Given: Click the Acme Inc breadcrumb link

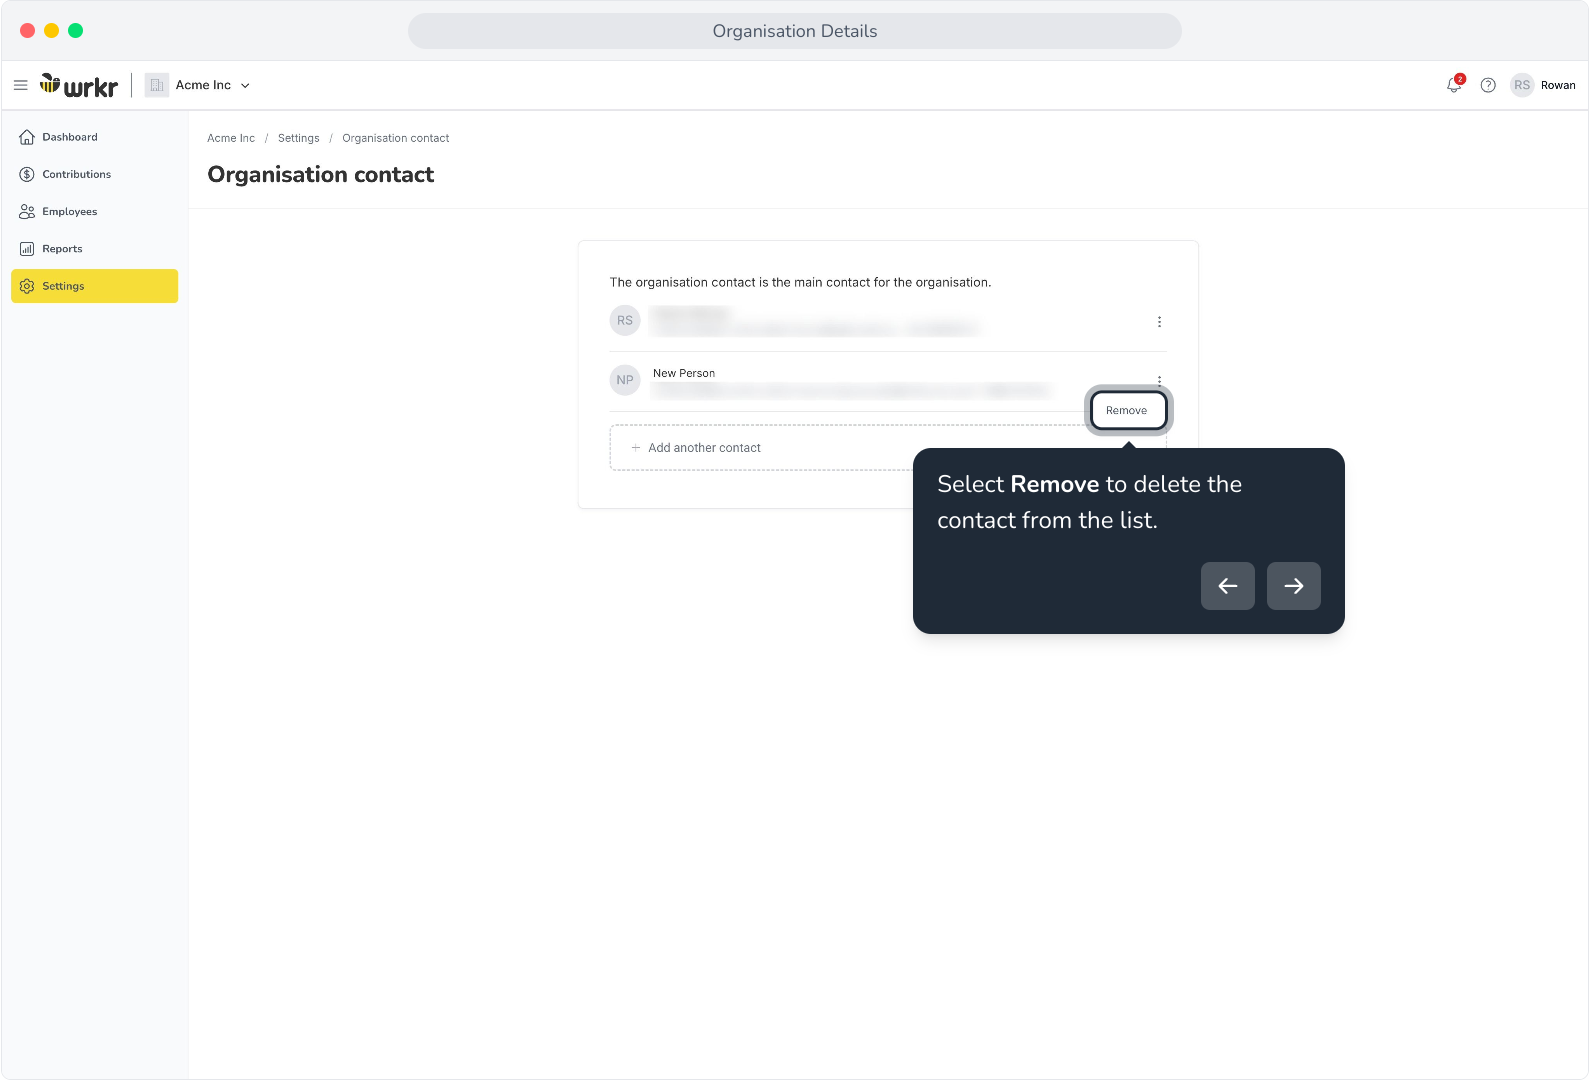Looking at the screenshot, I should coord(231,138).
